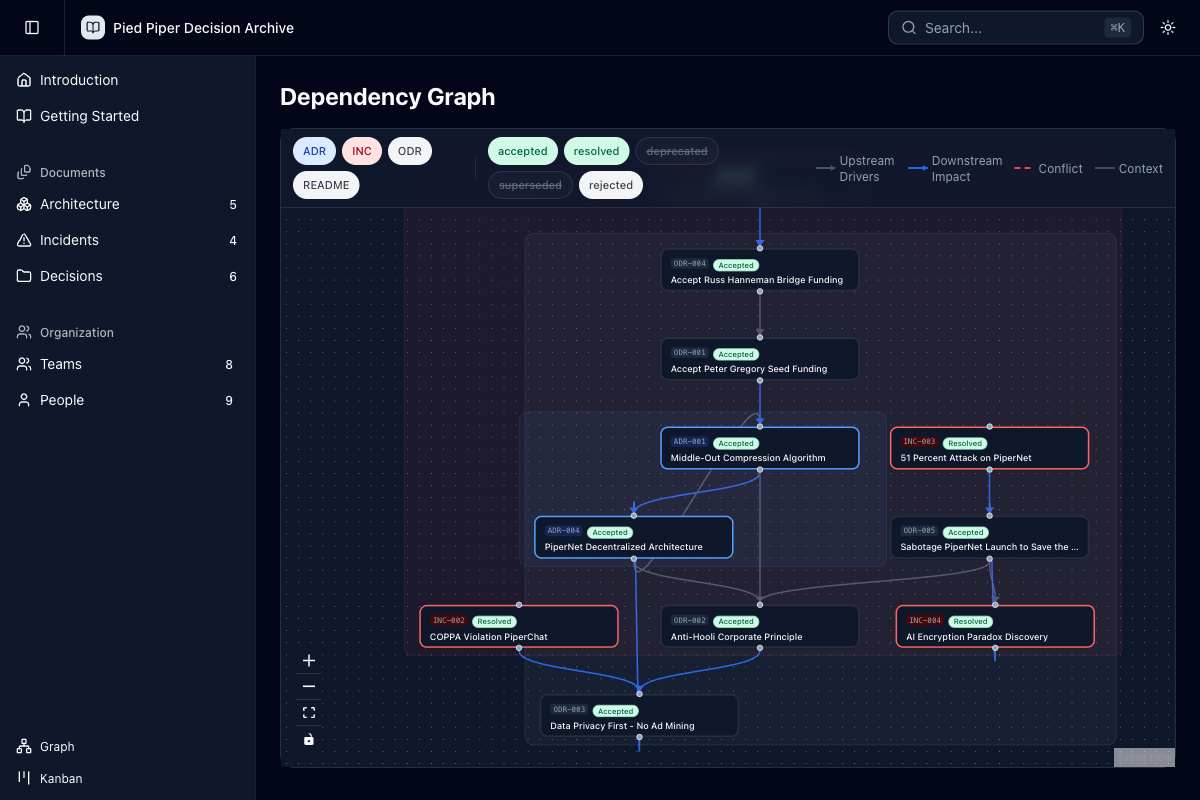Image resolution: width=1200 pixels, height=800 pixels.
Task: Zoom in on the graph
Action: pyautogui.click(x=309, y=660)
